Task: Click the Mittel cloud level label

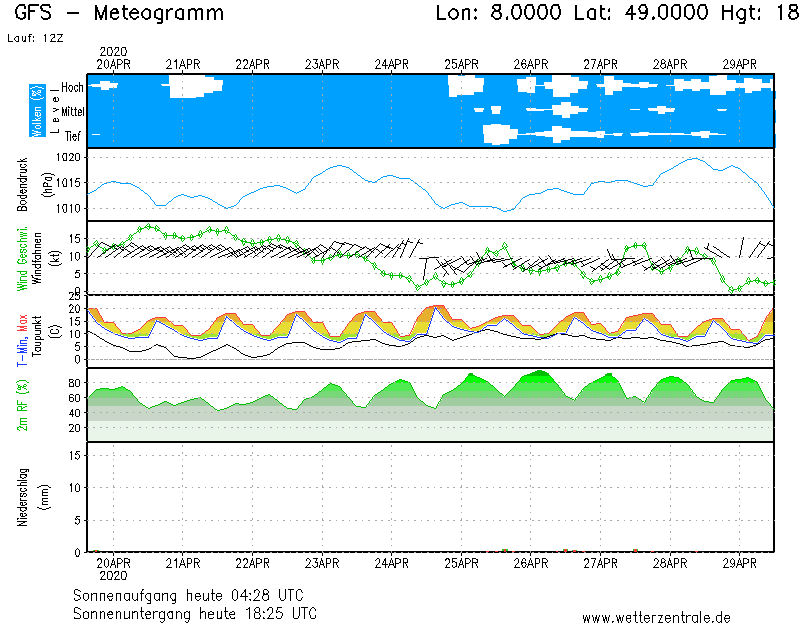Action: pyautogui.click(x=73, y=112)
